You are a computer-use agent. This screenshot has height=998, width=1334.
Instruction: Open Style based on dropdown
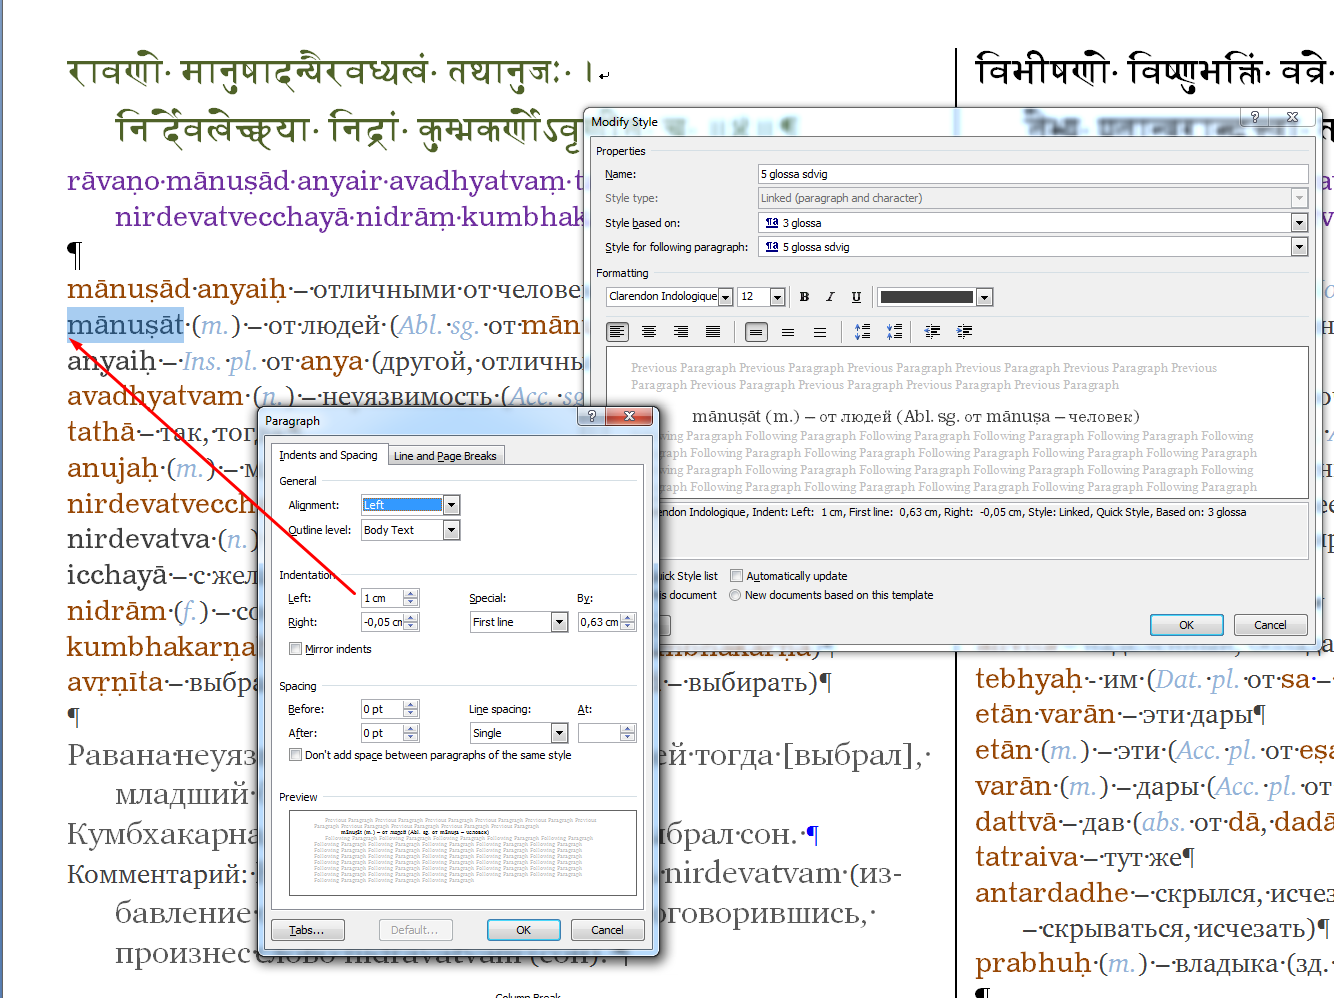[1299, 223]
